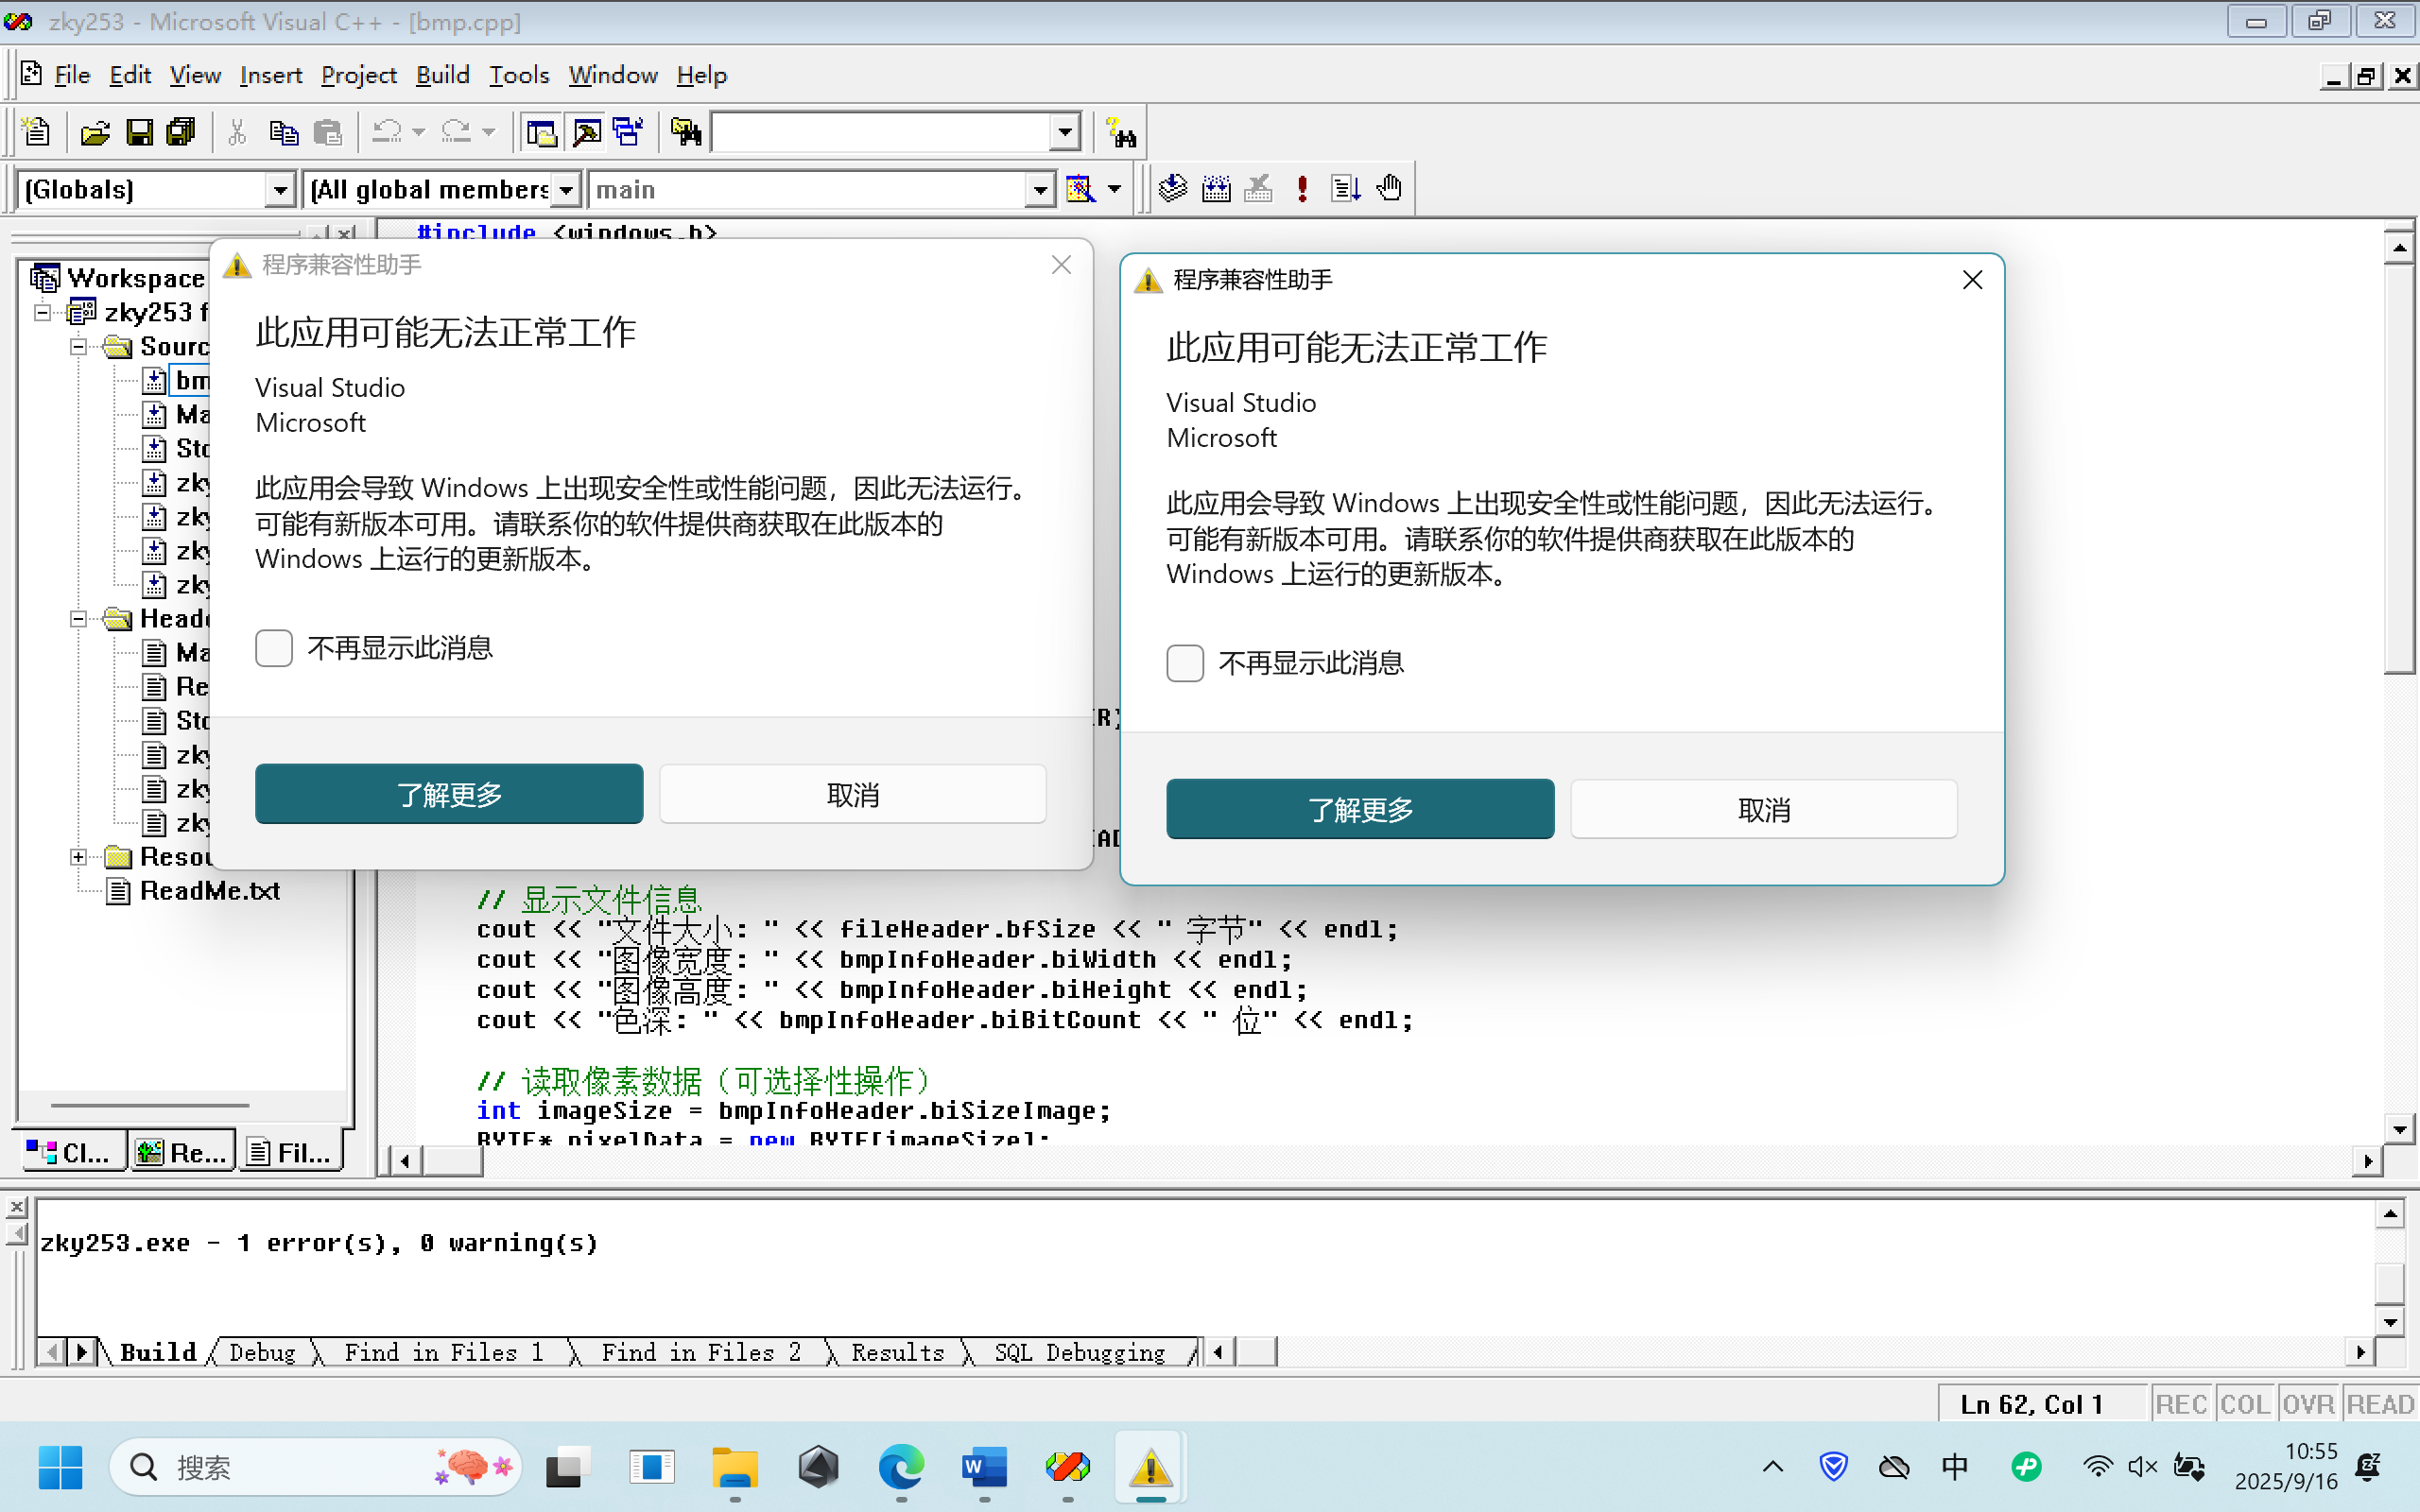Image resolution: width=2420 pixels, height=1512 pixels.
Task: Toggle the Output window icon
Action: click(x=586, y=132)
